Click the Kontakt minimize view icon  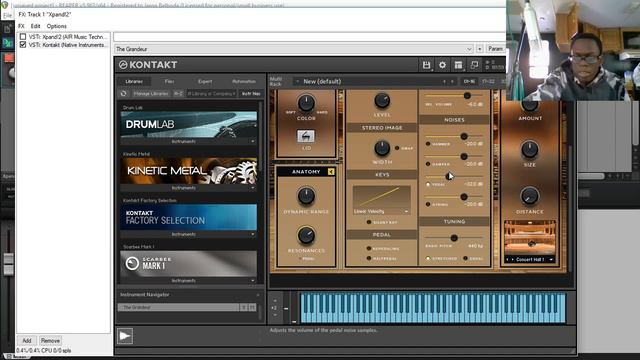point(474,65)
